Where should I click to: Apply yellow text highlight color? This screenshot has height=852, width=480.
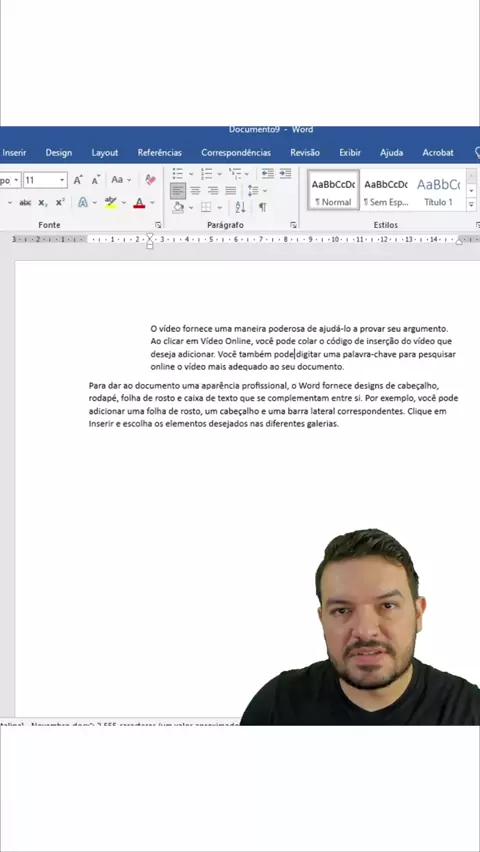(x=111, y=203)
